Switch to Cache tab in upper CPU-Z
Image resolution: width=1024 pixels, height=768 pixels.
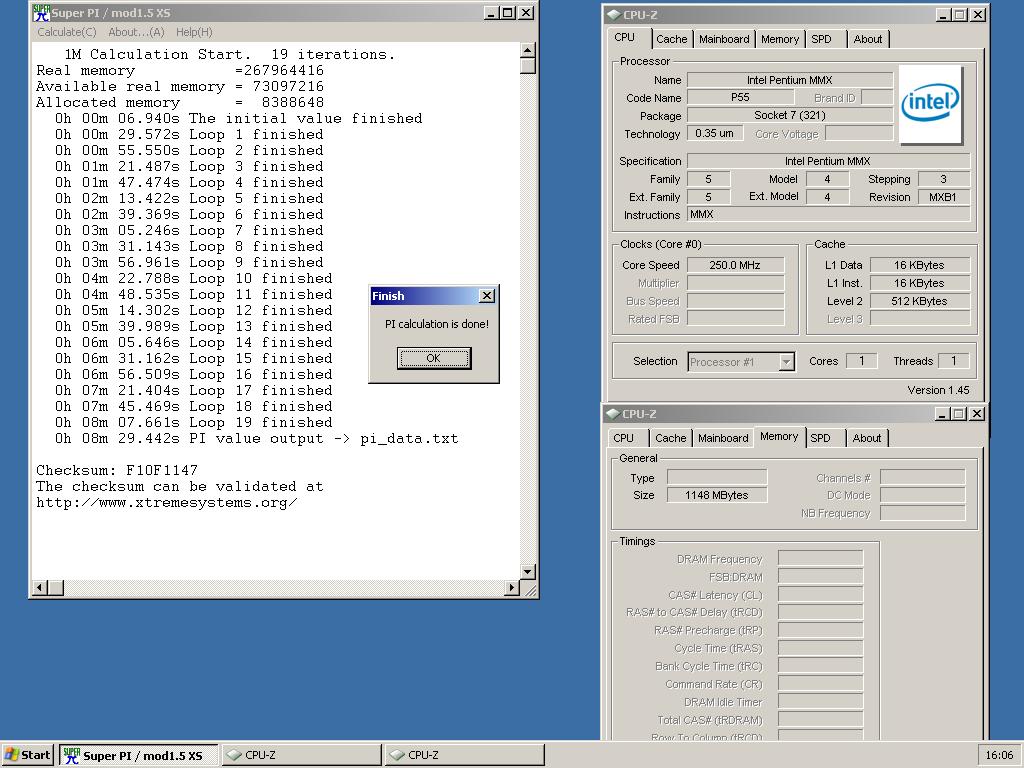(671, 39)
